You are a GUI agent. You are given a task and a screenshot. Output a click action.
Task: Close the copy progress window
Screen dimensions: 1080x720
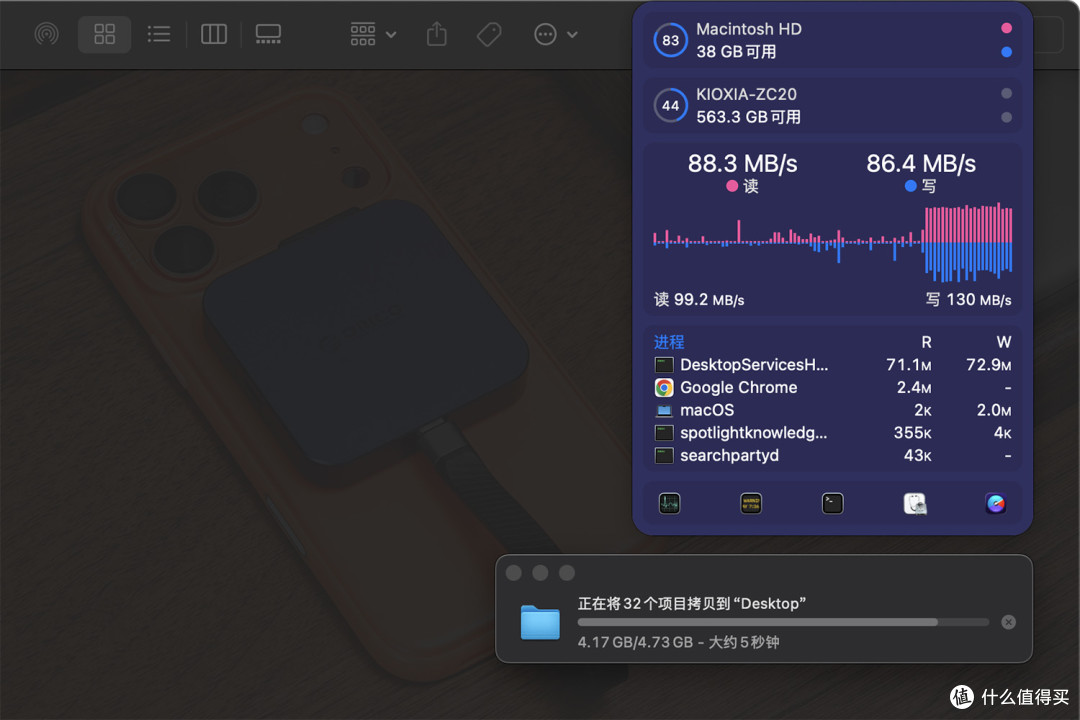[x=514, y=573]
